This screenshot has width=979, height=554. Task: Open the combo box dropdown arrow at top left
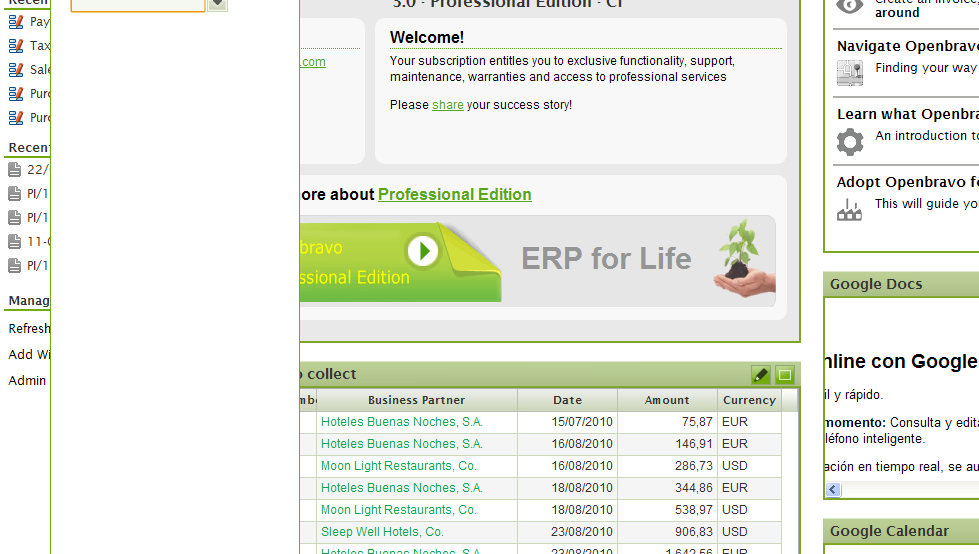pos(217,4)
